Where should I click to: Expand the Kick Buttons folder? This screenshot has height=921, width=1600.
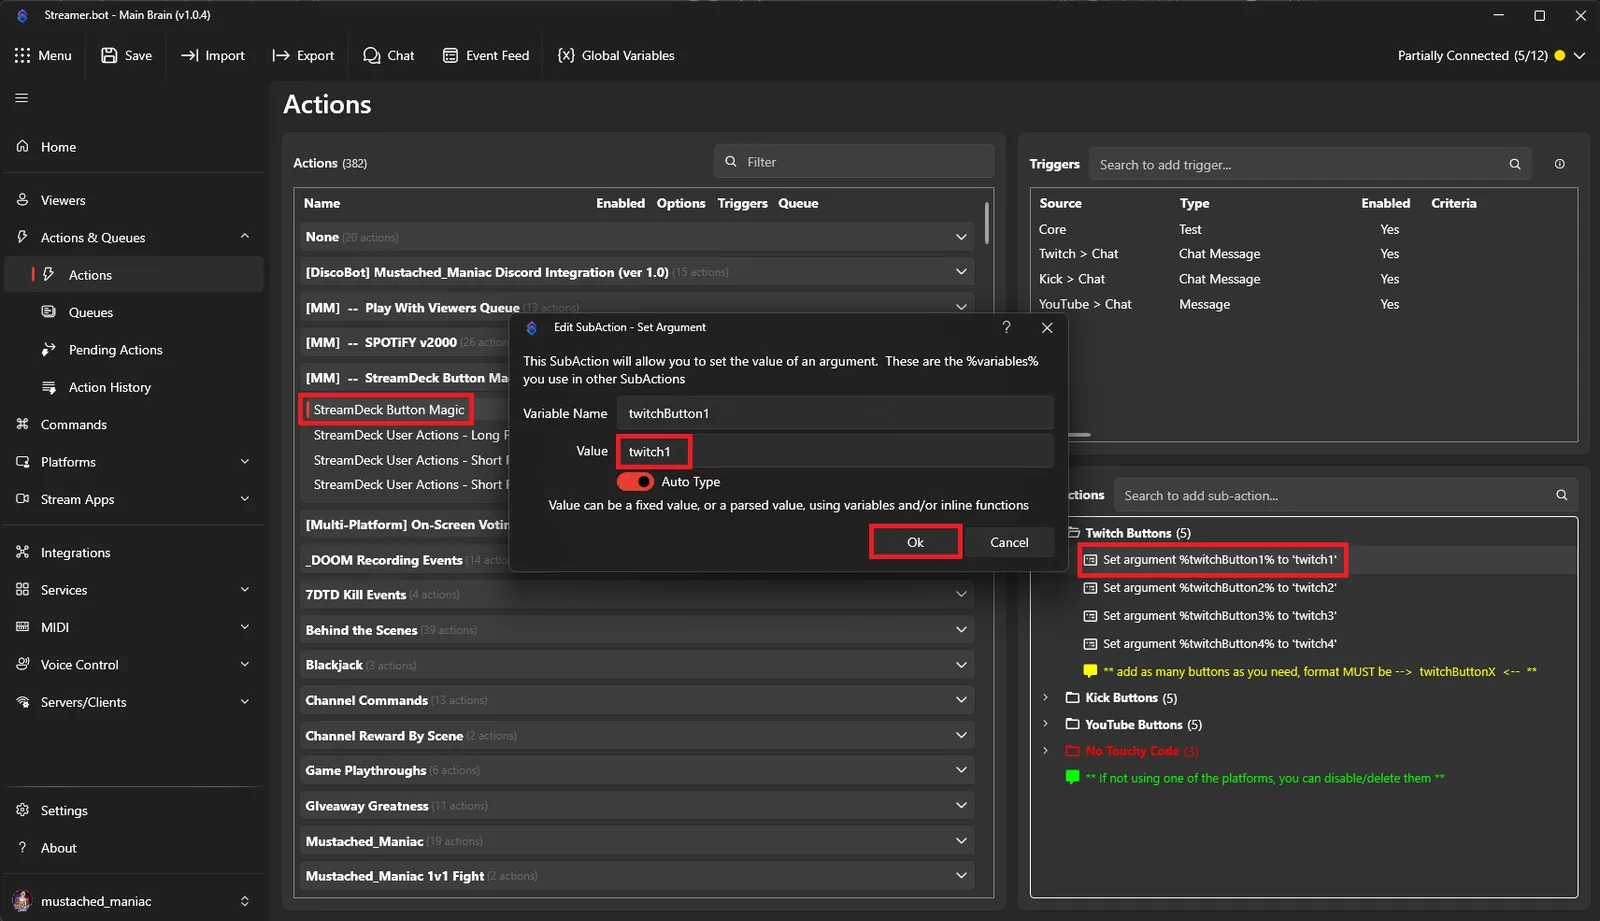(1045, 698)
